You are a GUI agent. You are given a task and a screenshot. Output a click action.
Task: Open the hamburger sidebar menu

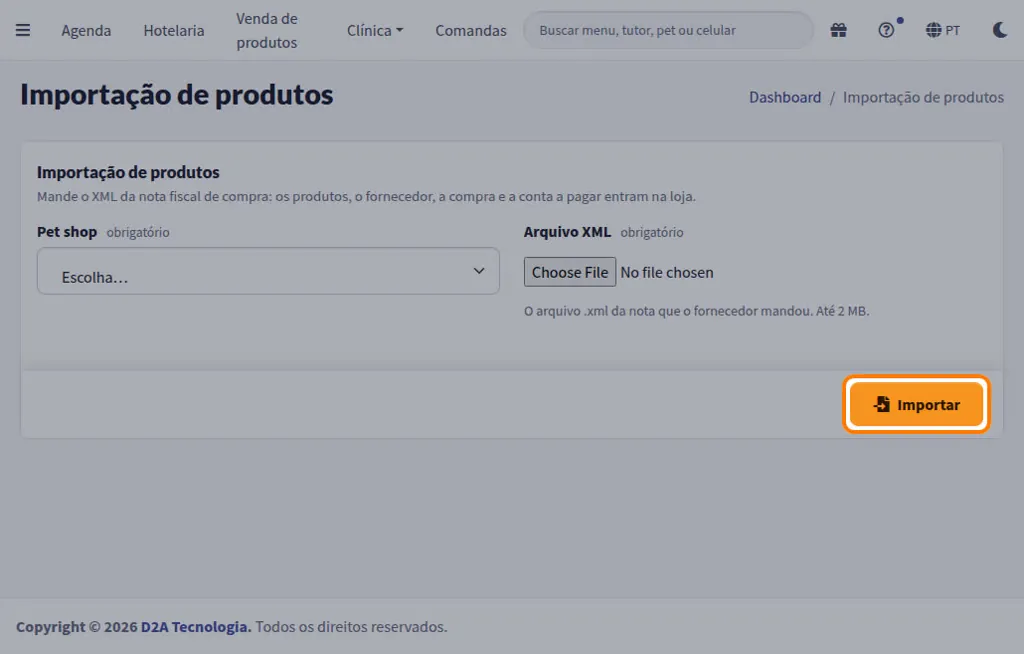[23, 30]
